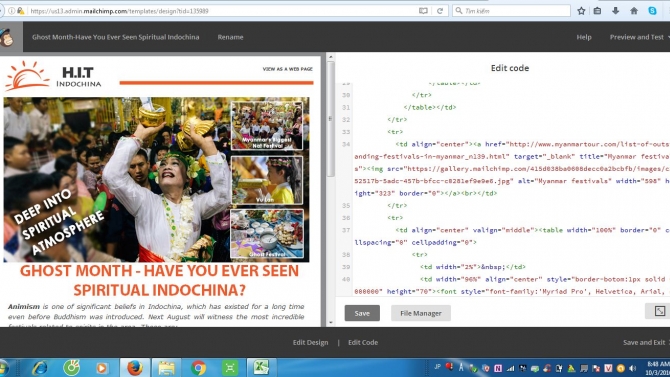
Task: Click the Skype toolbar icon
Action: [x=652, y=11]
